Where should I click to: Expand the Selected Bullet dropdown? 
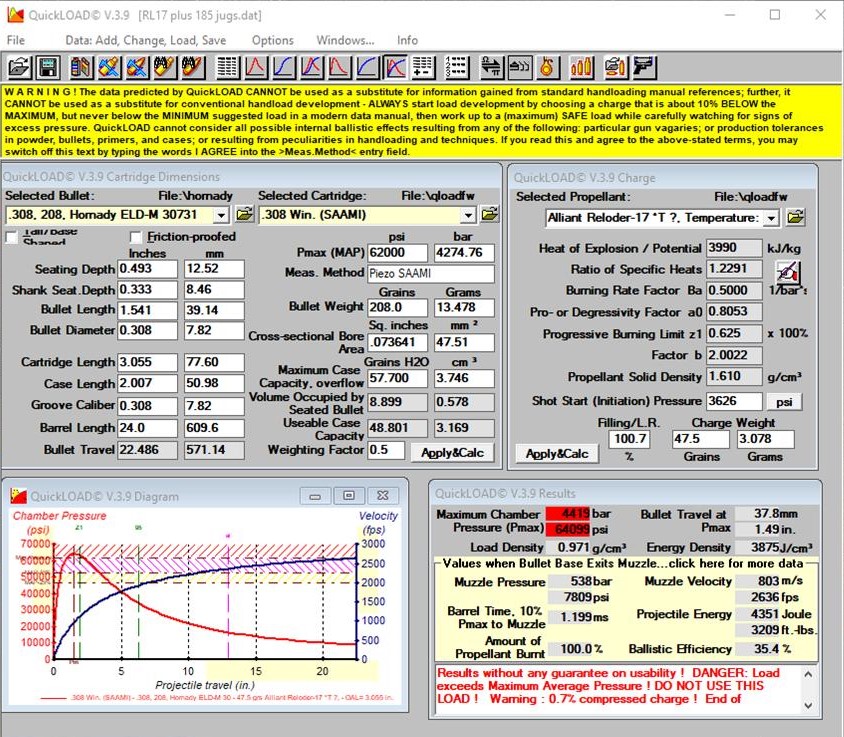click(x=222, y=214)
